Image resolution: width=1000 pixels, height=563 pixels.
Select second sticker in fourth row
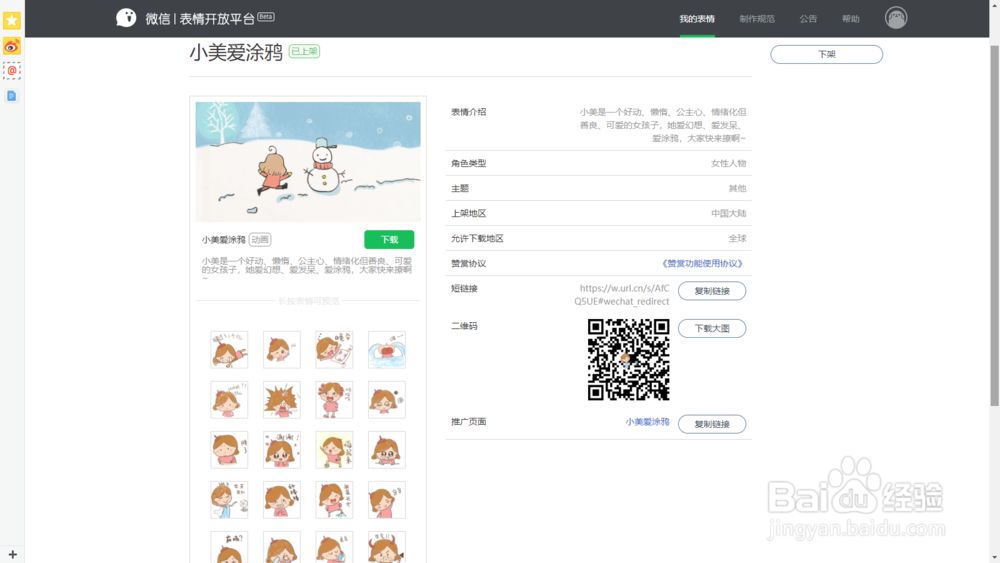click(x=281, y=499)
